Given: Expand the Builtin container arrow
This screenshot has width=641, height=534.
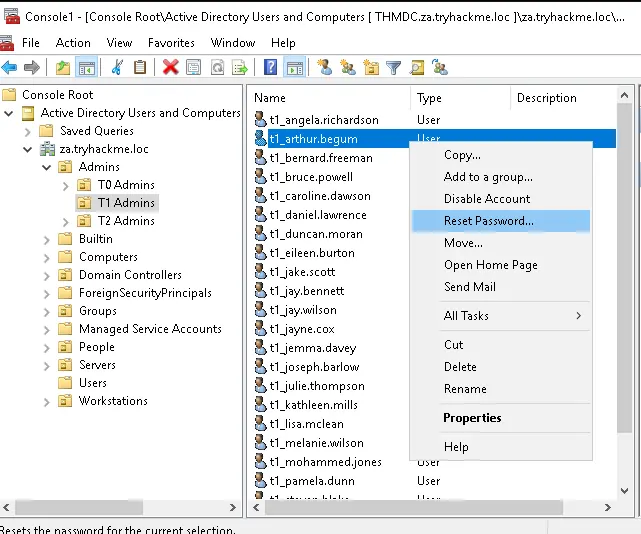Looking at the screenshot, I should (x=47, y=240).
